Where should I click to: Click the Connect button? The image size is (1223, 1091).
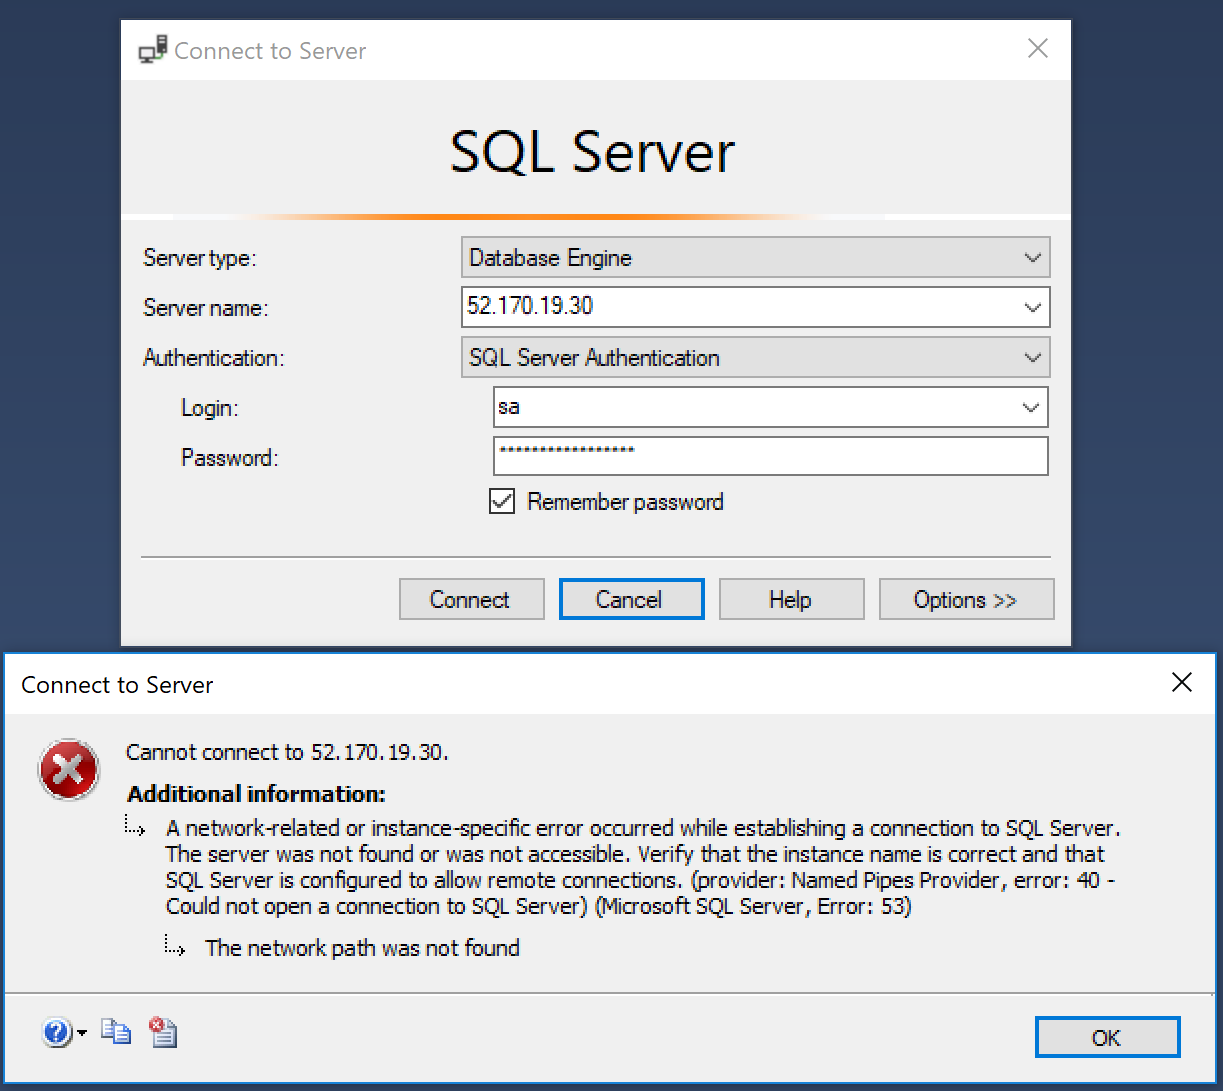point(471,599)
